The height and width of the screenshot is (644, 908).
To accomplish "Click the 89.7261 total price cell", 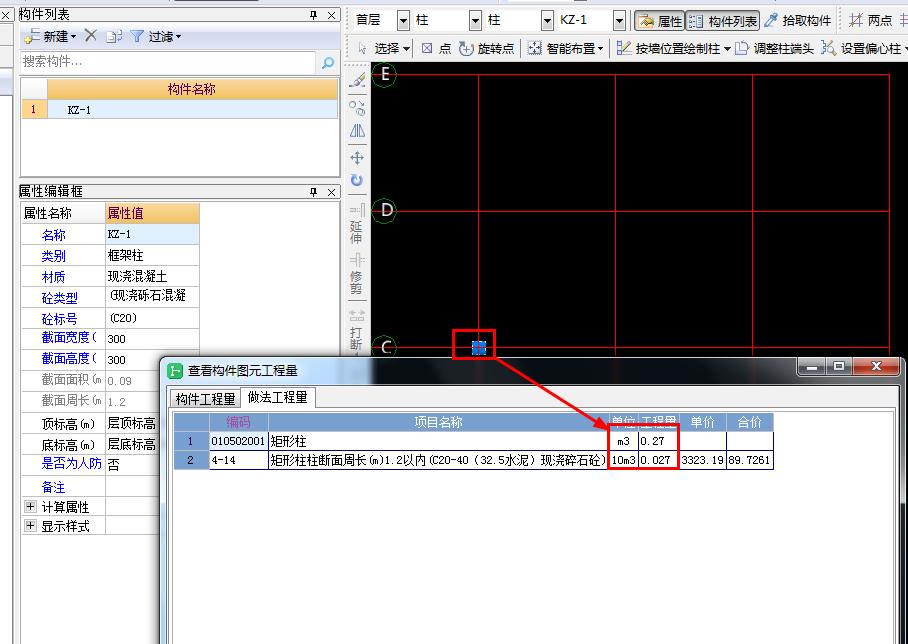I will coord(750,460).
